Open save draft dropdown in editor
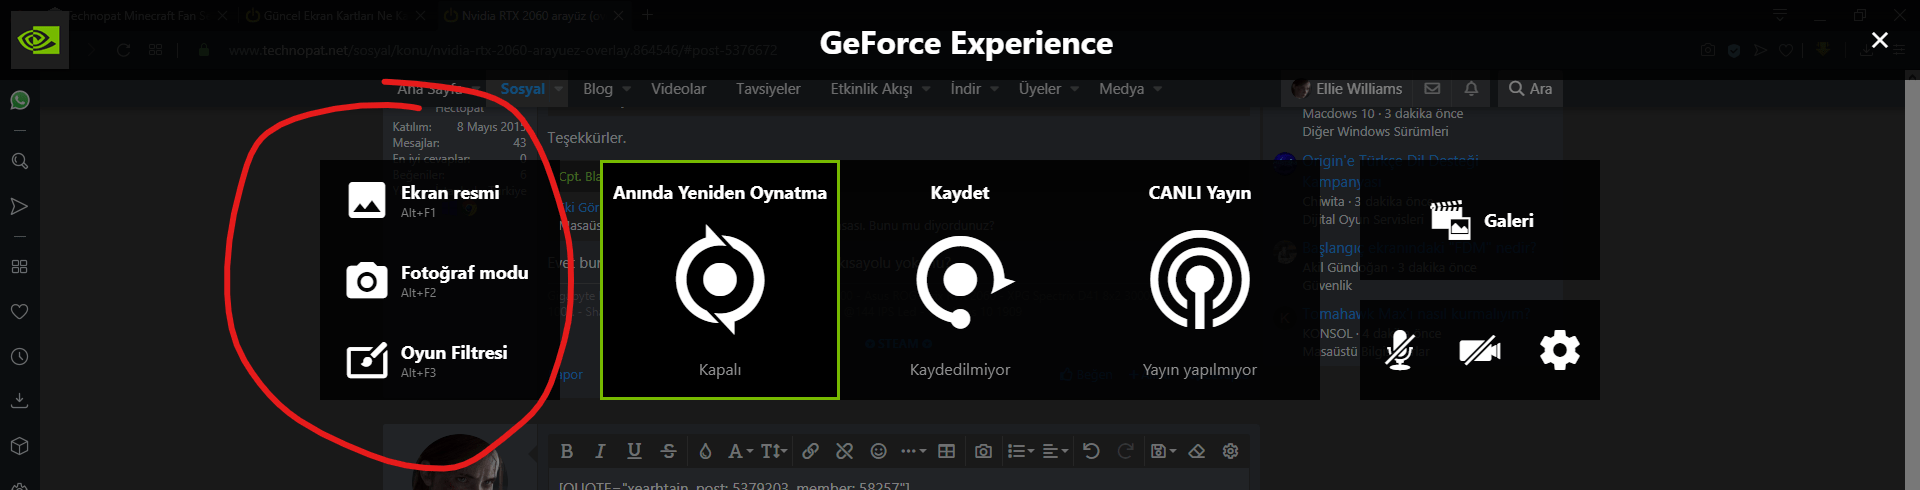The height and width of the screenshot is (490, 1920). pyautogui.click(x=1163, y=451)
